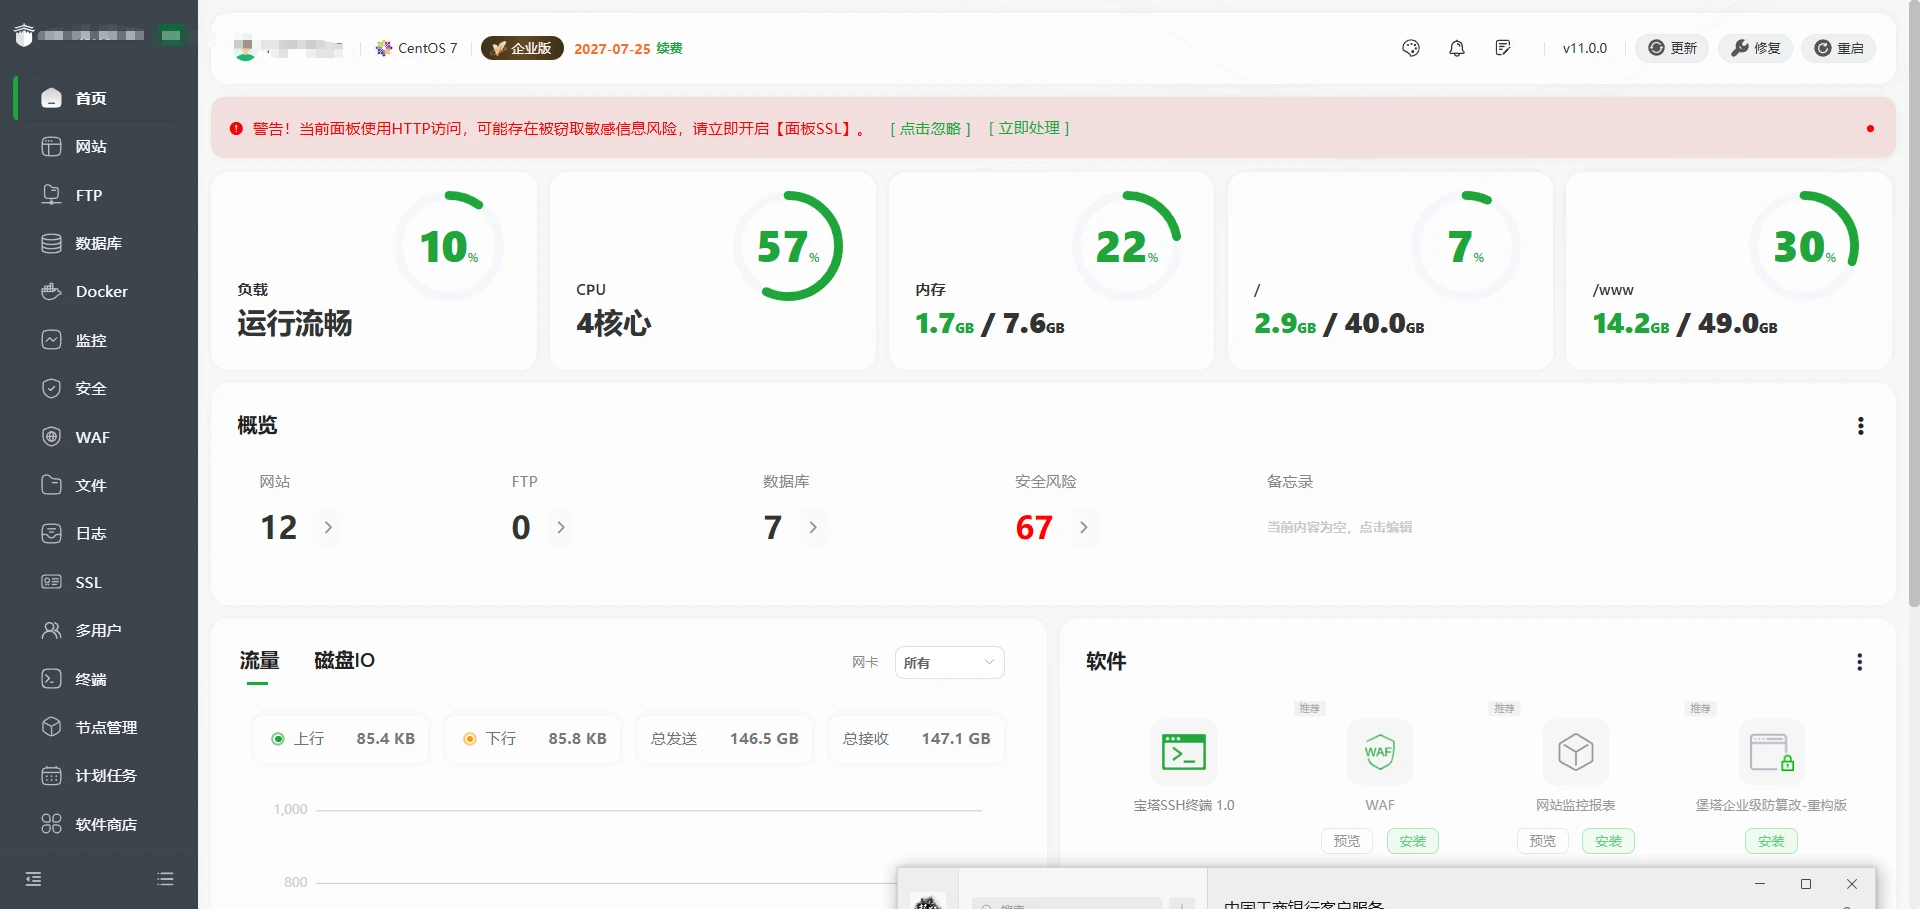This screenshot has height=909, width=1920.
Task: Open Docker in the sidebar menu
Action: 101,292
